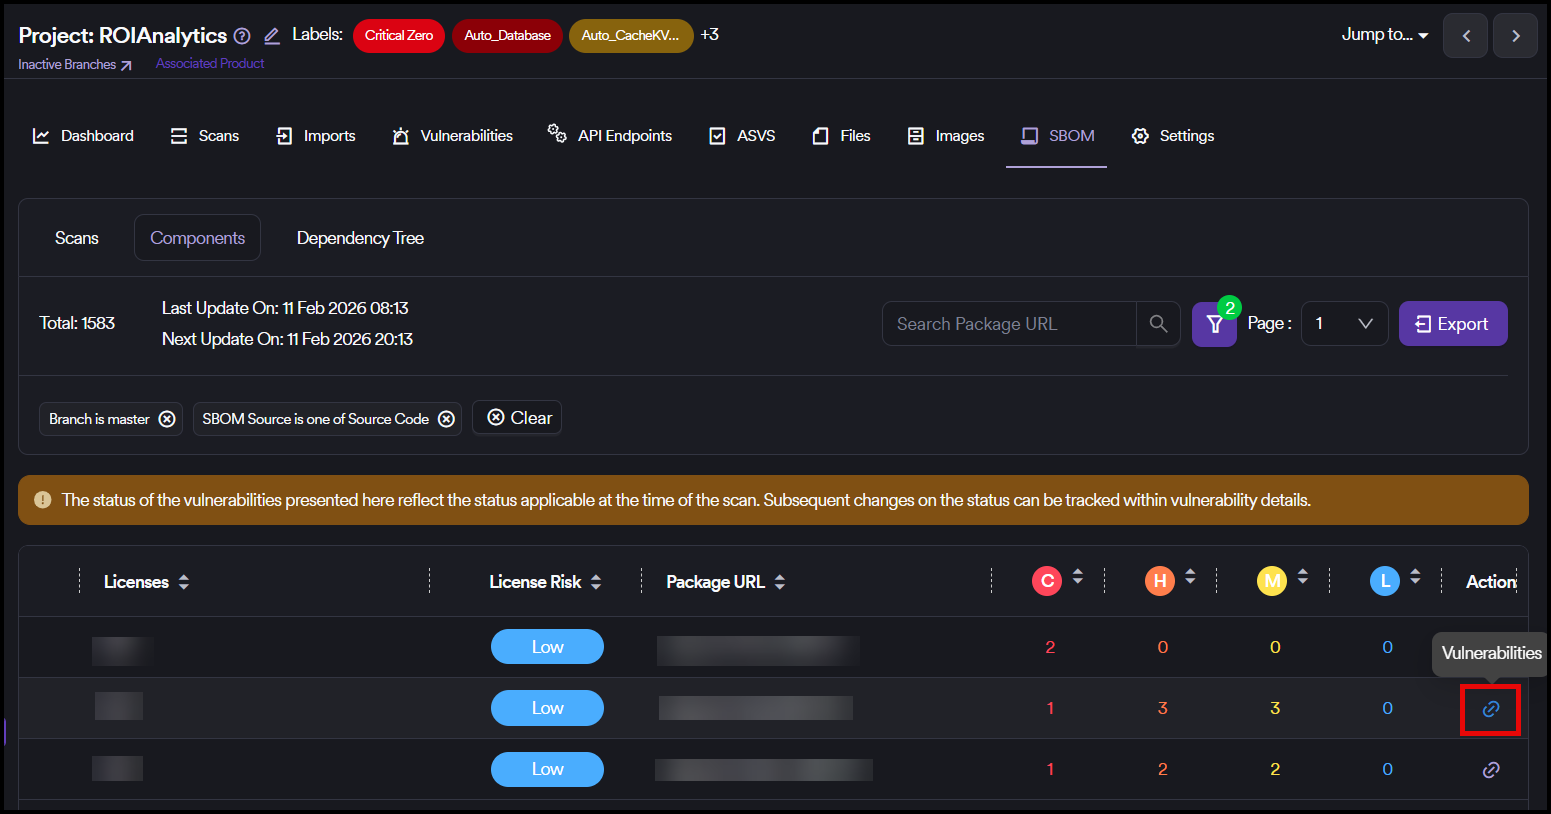This screenshot has height=814, width=1551.
Task: Click the search magnifier icon
Action: (x=1158, y=324)
